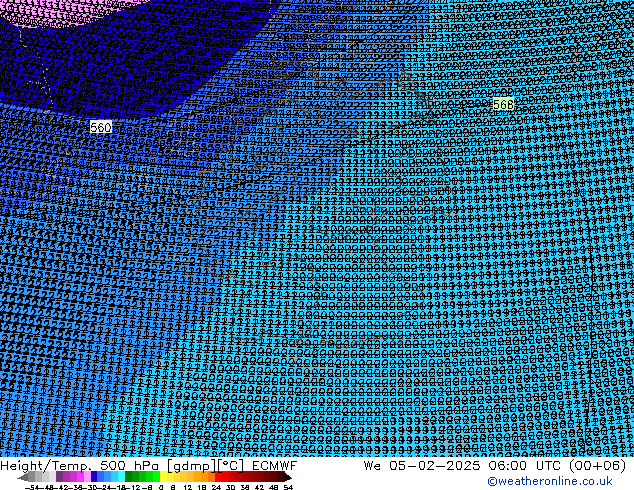Click the cyan legend swatch near -18
The height and width of the screenshot is (490, 634).
tap(121, 476)
